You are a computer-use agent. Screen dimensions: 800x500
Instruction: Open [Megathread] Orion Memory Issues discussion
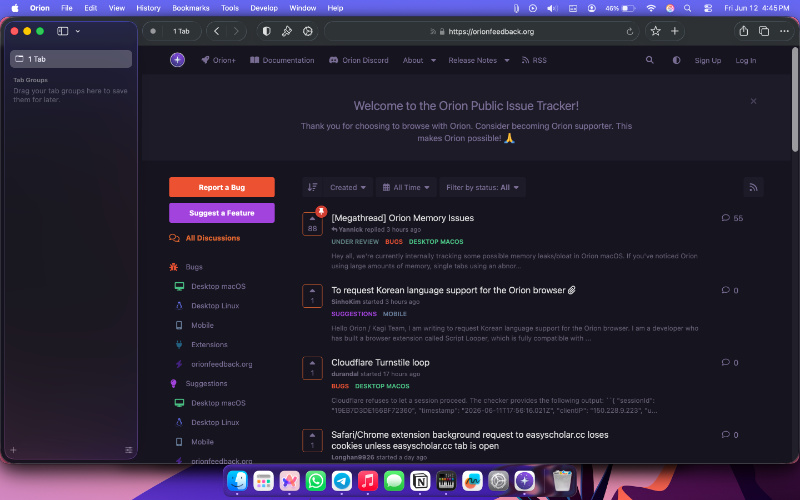click(403, 218)
